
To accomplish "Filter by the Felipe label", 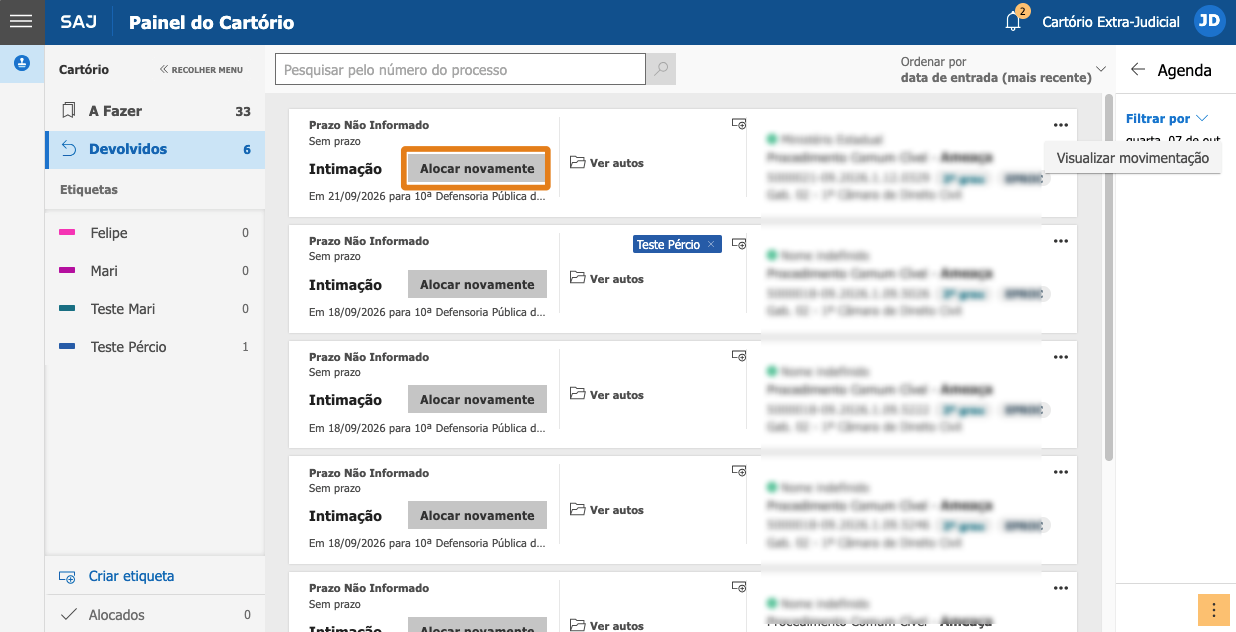I will click(155, 233).
